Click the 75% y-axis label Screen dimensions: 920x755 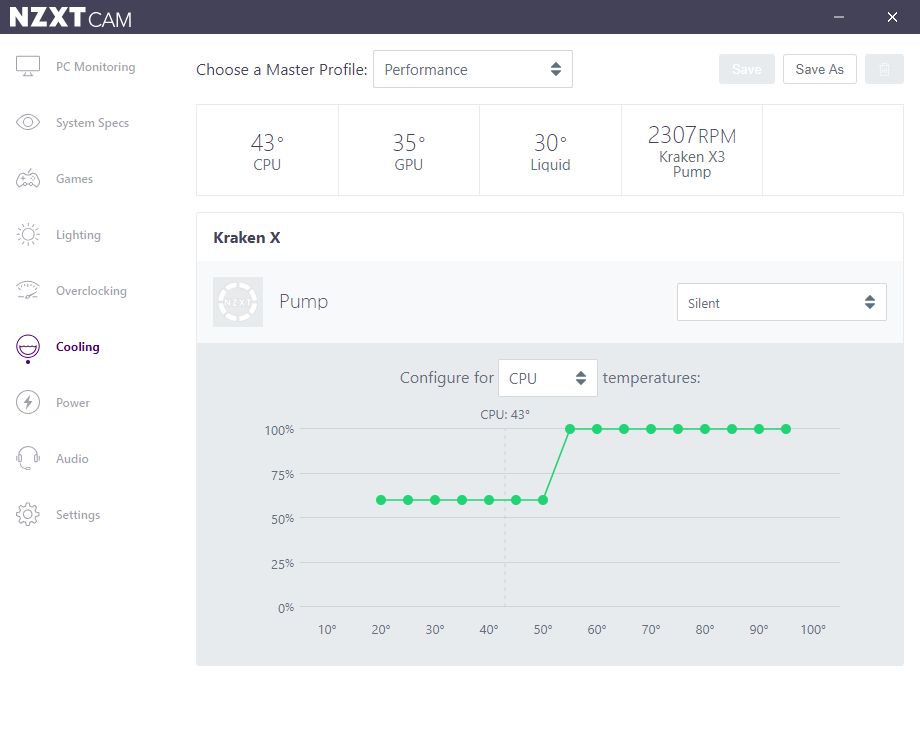click(282, 475)
